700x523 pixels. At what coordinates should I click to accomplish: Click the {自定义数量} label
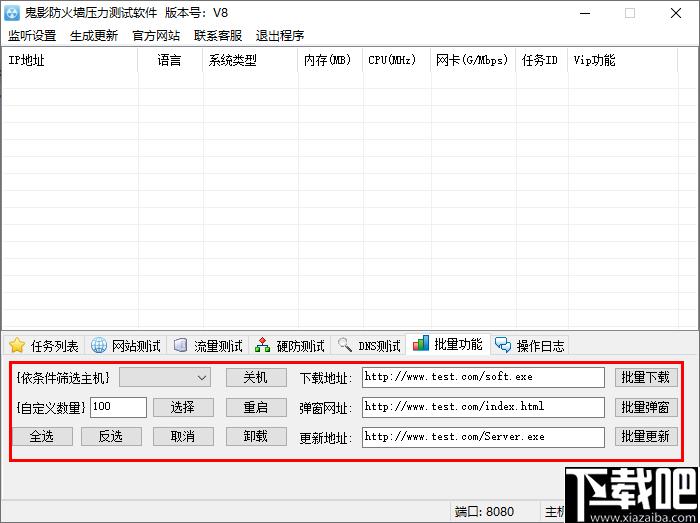[x=50, y=407]
